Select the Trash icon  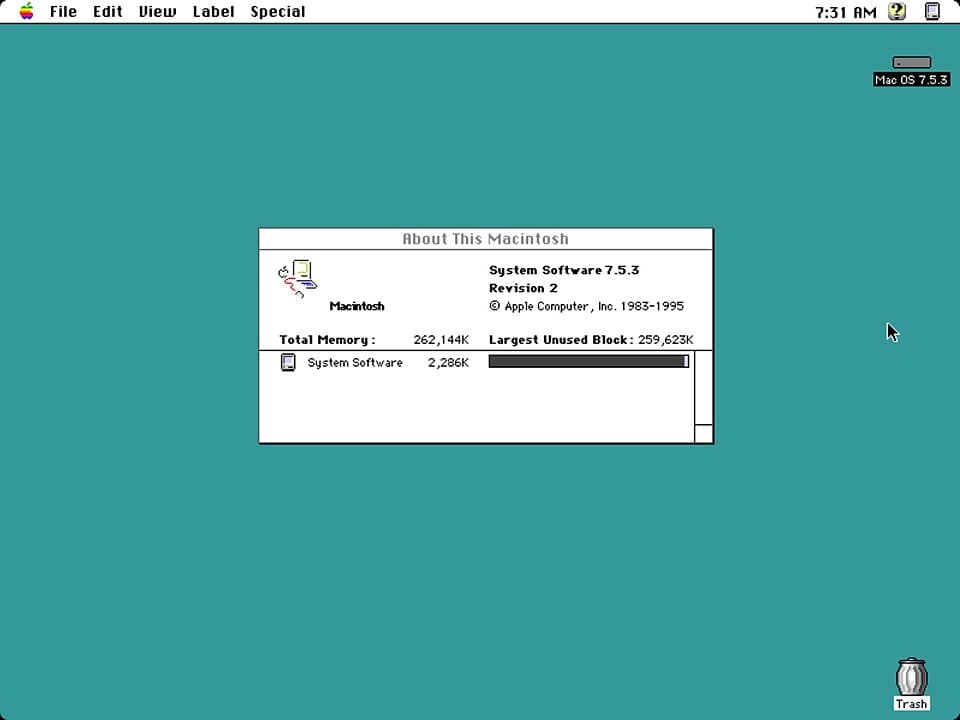click(x=912, y=677)
